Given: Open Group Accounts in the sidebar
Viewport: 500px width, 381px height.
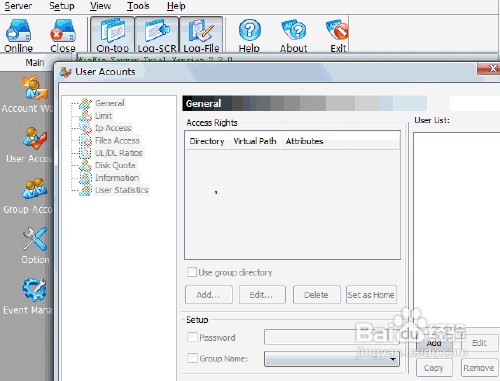Looking at the screenshot, I should tap(28, 195).
